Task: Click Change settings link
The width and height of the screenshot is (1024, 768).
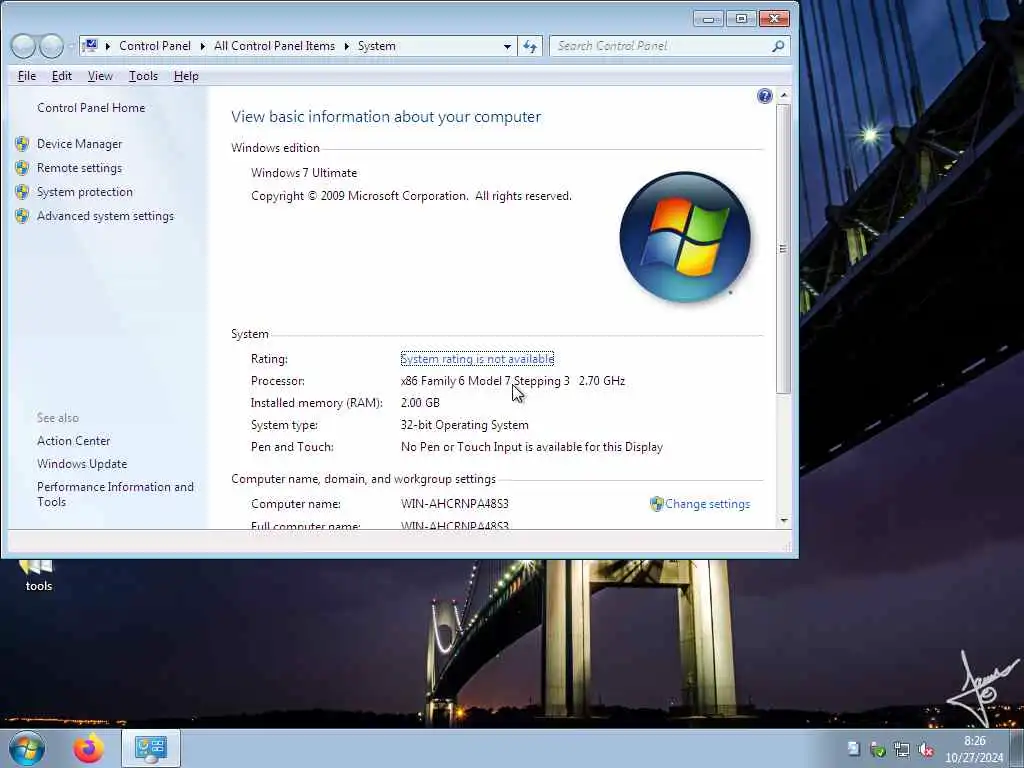Action: [707, 504]
